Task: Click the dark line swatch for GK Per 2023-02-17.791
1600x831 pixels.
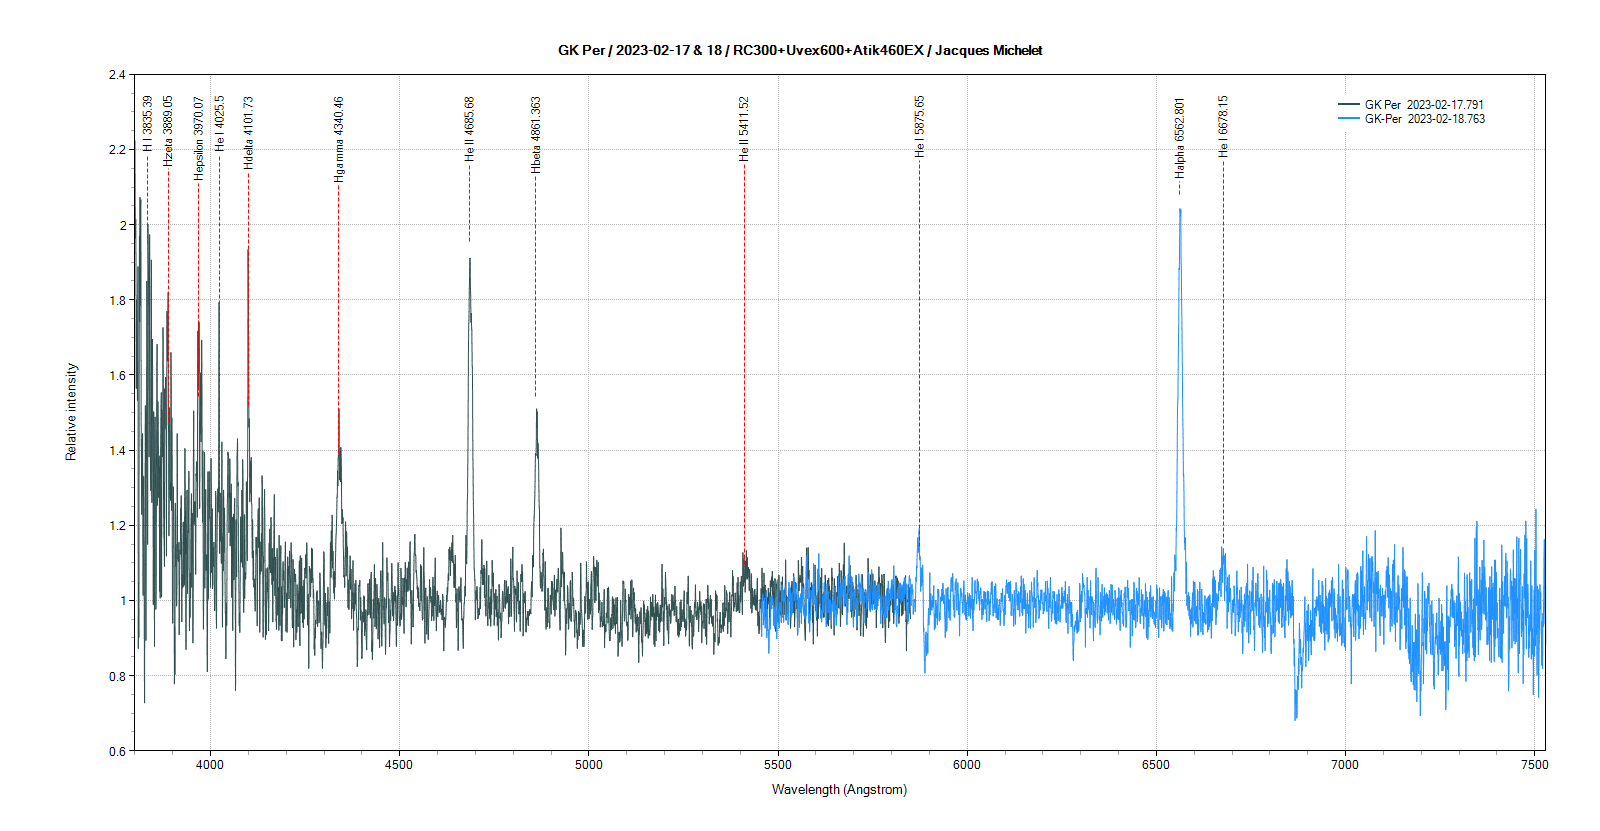Action: click(x=1349, y=104)
